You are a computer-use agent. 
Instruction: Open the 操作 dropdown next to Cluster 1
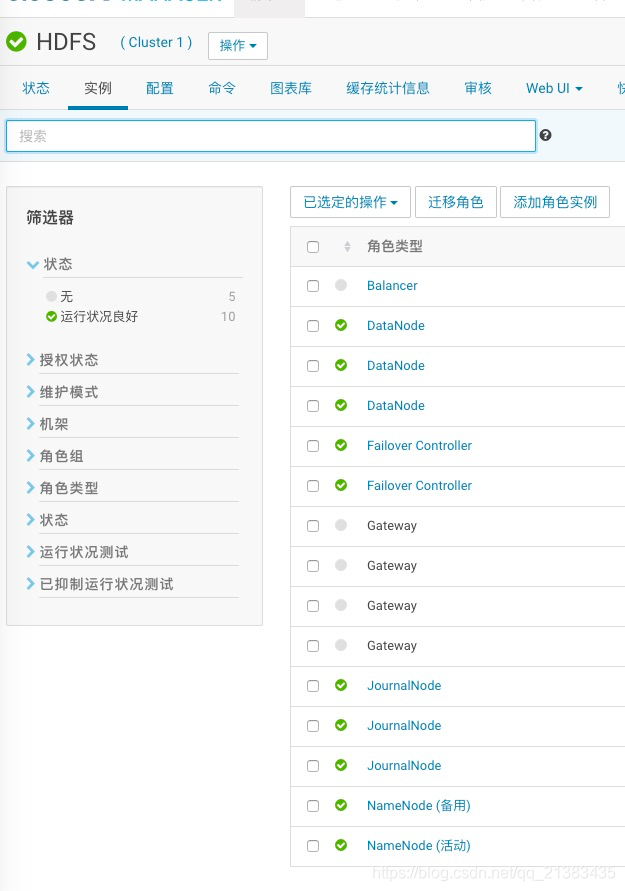pyautogui.click(x=238, y=45)
